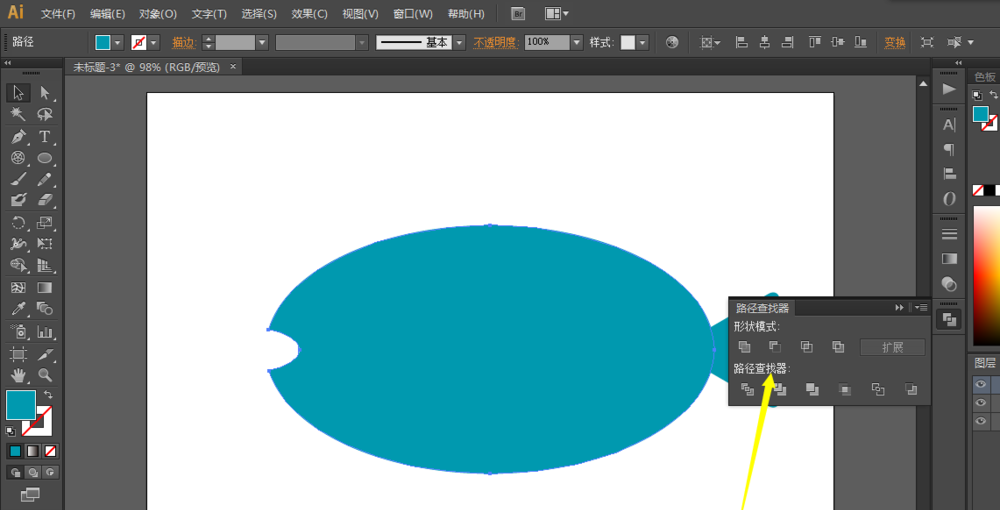Open stroke color dropdown in control bar

(154, 43)
